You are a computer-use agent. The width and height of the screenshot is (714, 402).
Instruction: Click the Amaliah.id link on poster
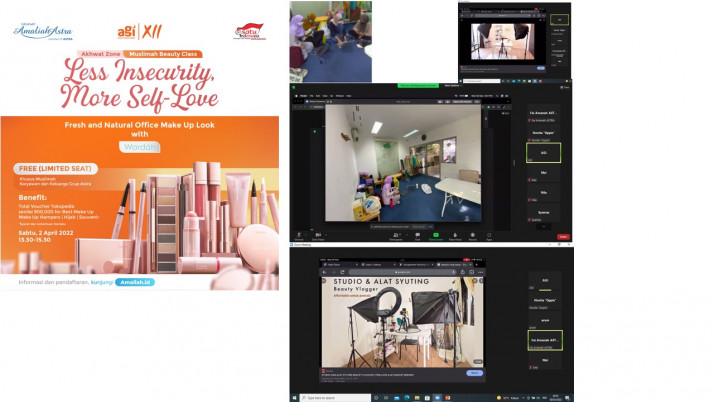click(140, 283)
